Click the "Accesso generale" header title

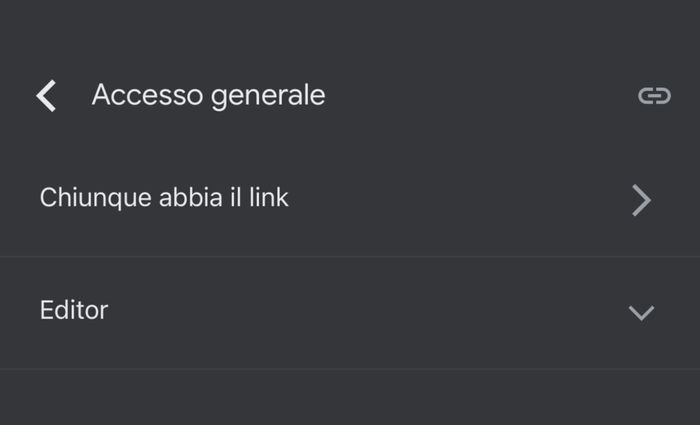click(x=208, y=95)
